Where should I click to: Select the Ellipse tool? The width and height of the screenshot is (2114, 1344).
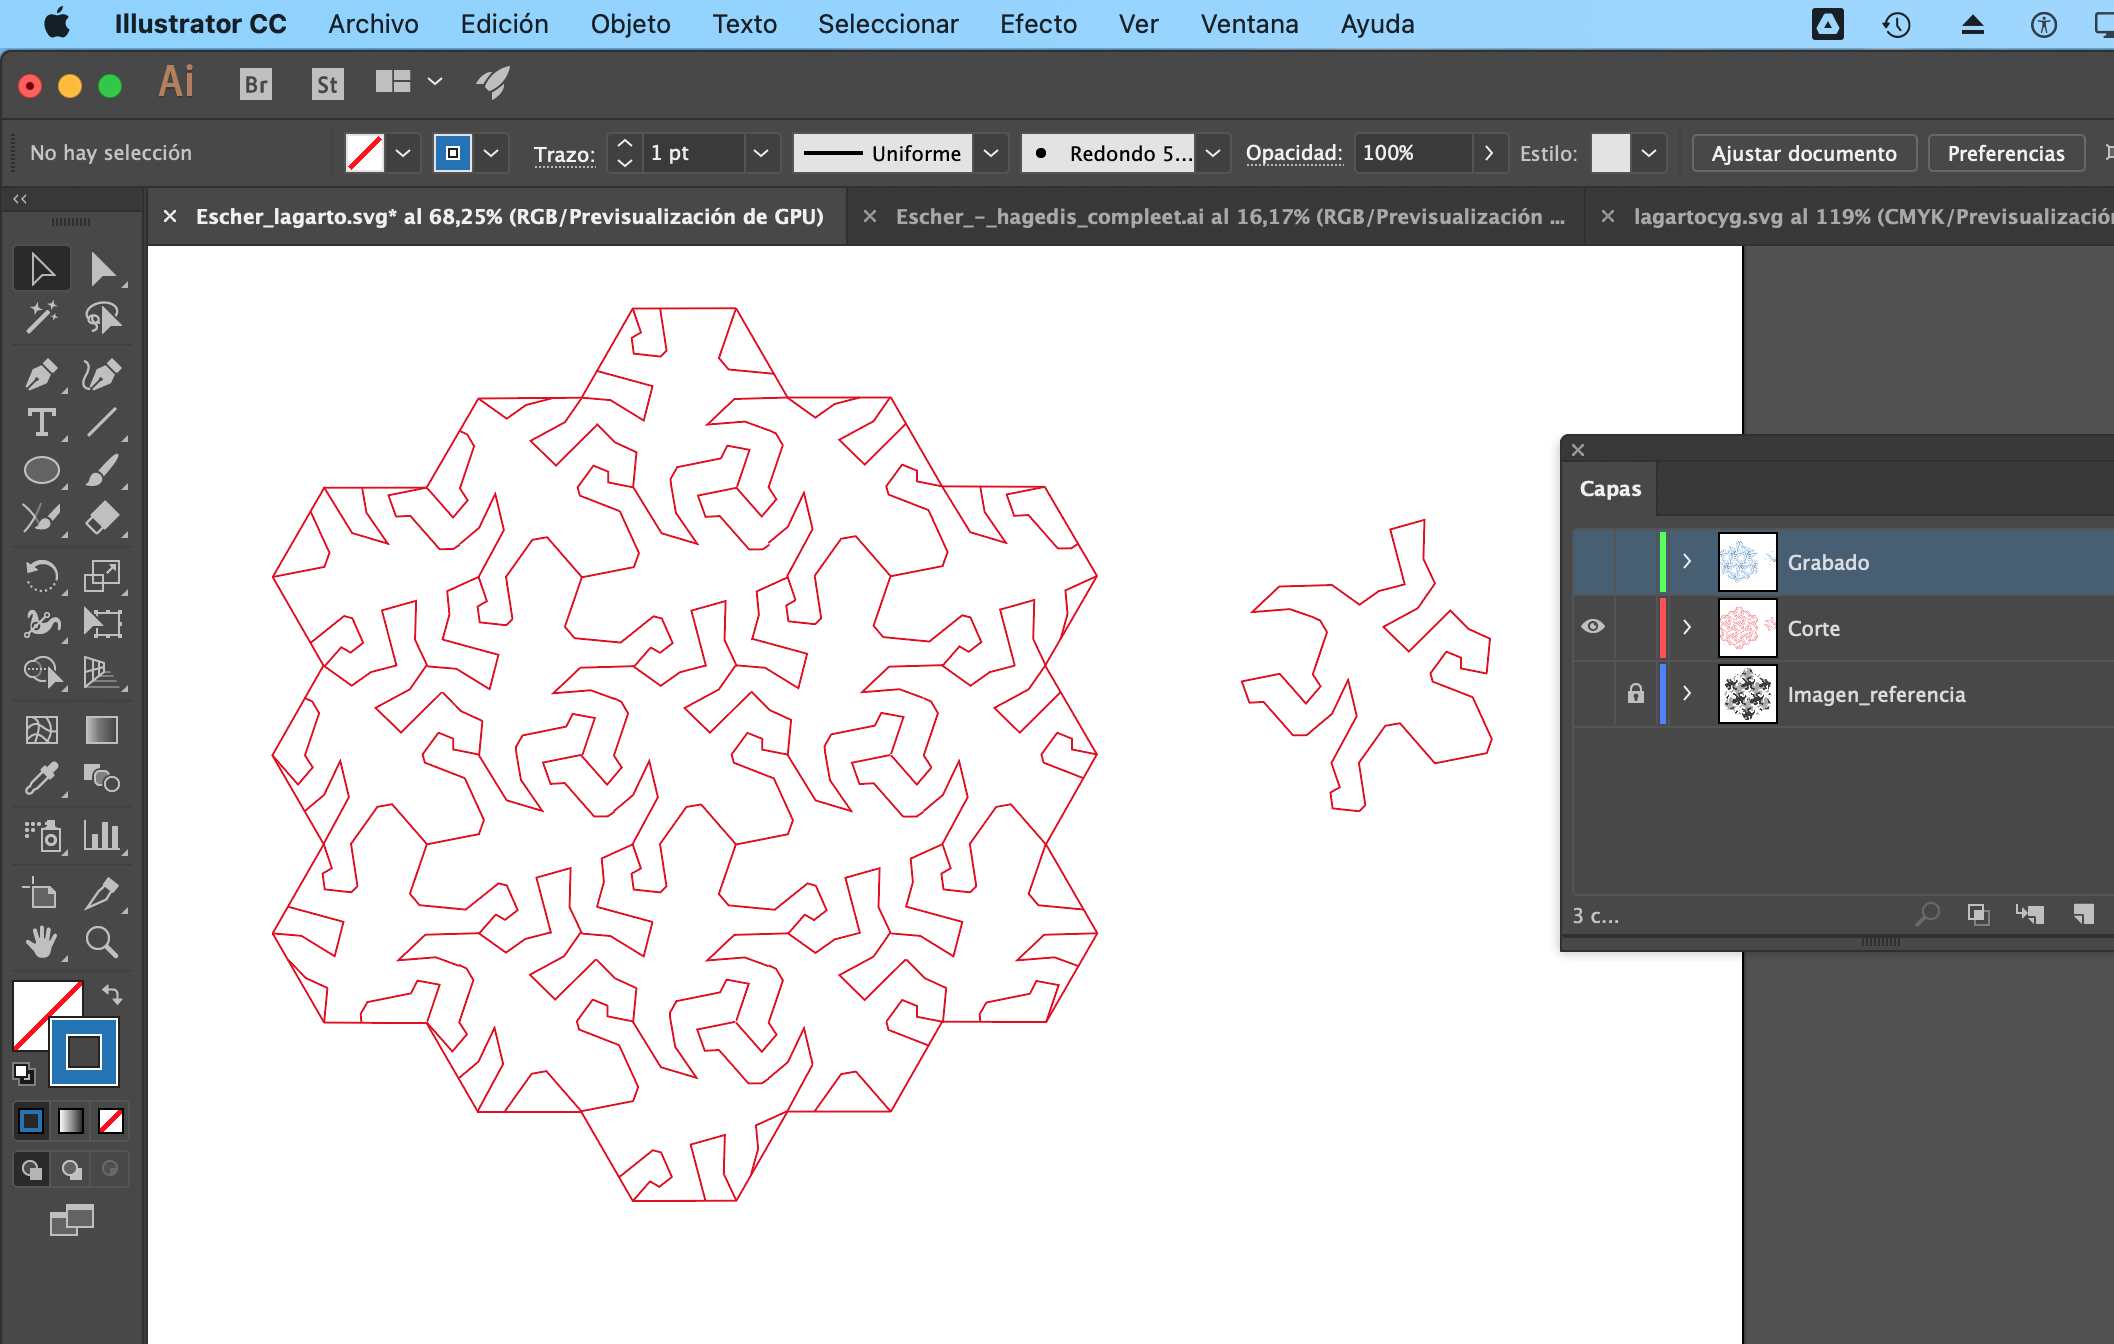pos(42,470)
